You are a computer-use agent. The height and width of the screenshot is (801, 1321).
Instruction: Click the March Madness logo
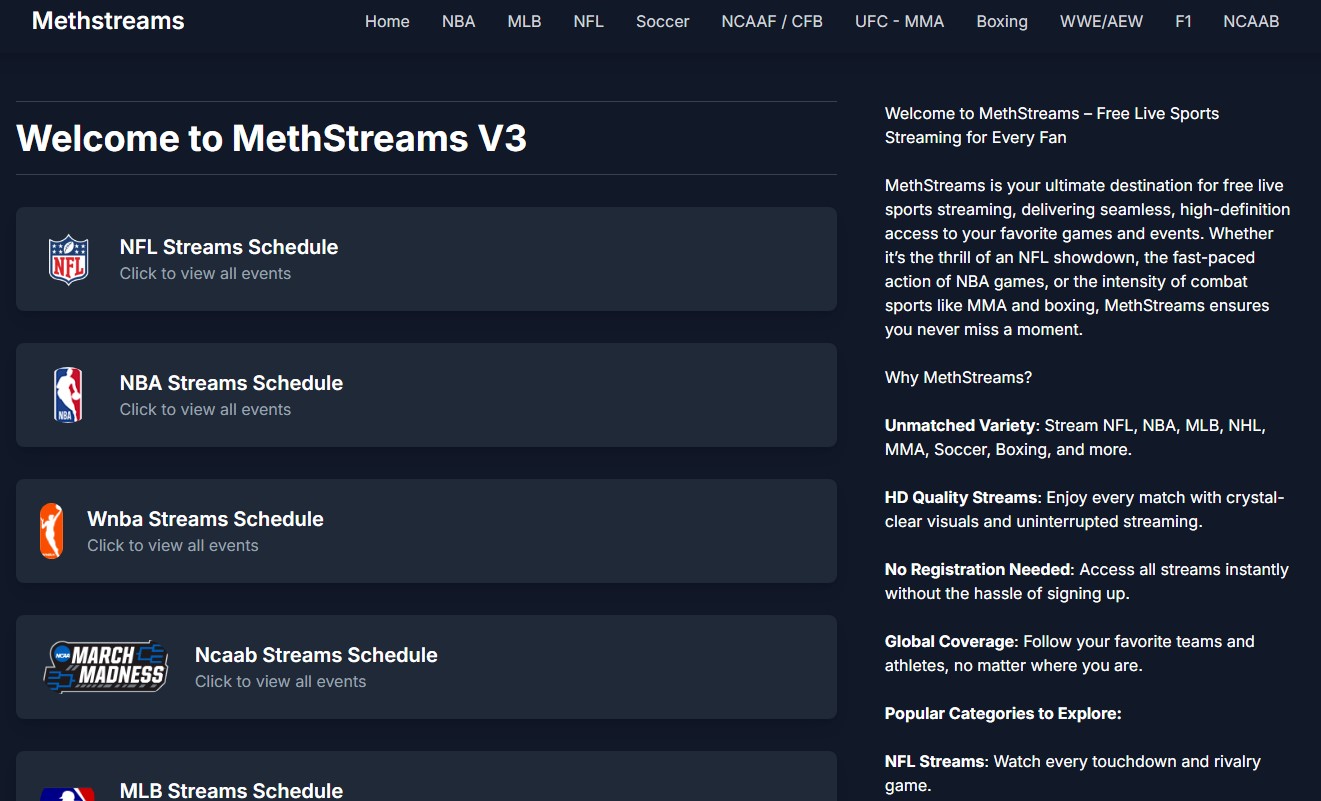tap(105, 667)
